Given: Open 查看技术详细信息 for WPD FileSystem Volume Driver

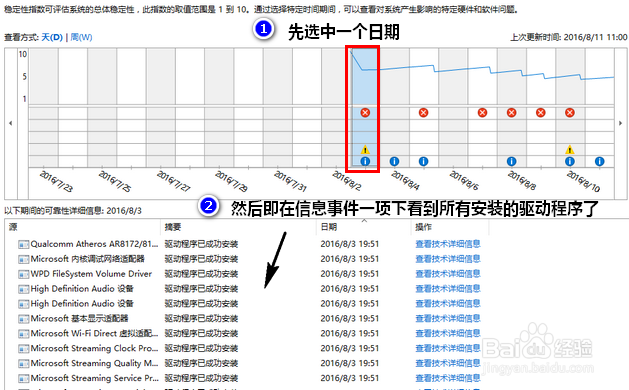Looking at the screenshot, I should click(x=448, y=274).
